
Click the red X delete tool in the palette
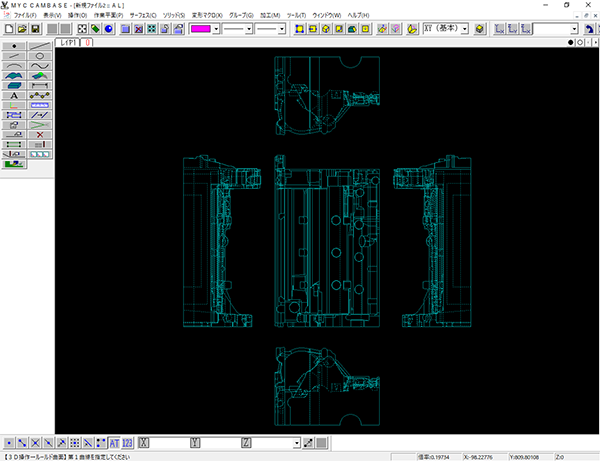point(40,135)
